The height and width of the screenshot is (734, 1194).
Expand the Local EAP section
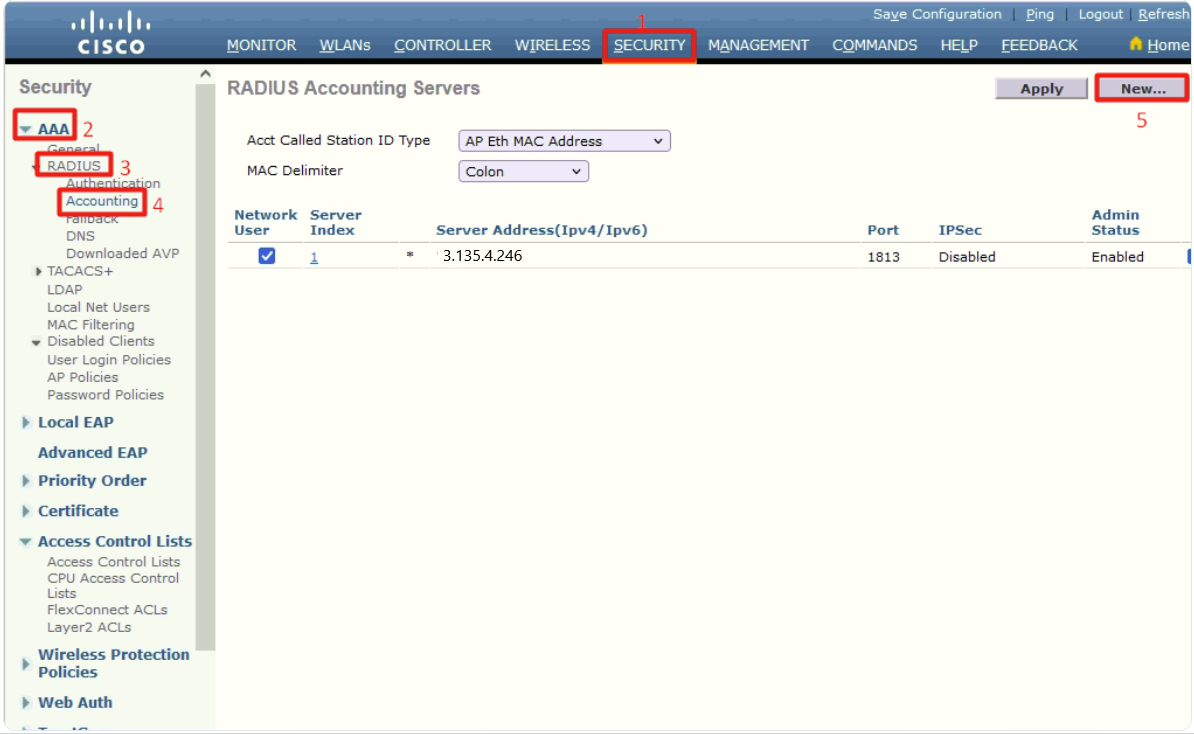pyautogui.click(x=26, y=423)
